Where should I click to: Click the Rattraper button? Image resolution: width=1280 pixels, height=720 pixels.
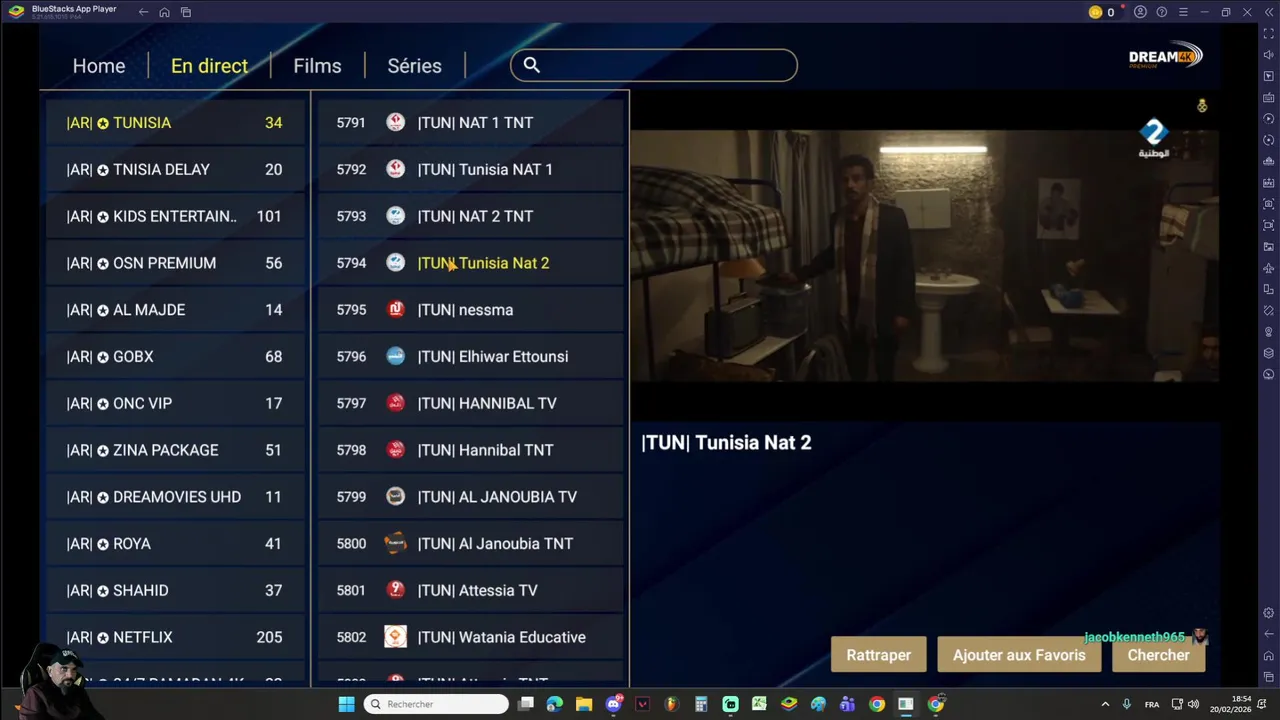point(879,655)
